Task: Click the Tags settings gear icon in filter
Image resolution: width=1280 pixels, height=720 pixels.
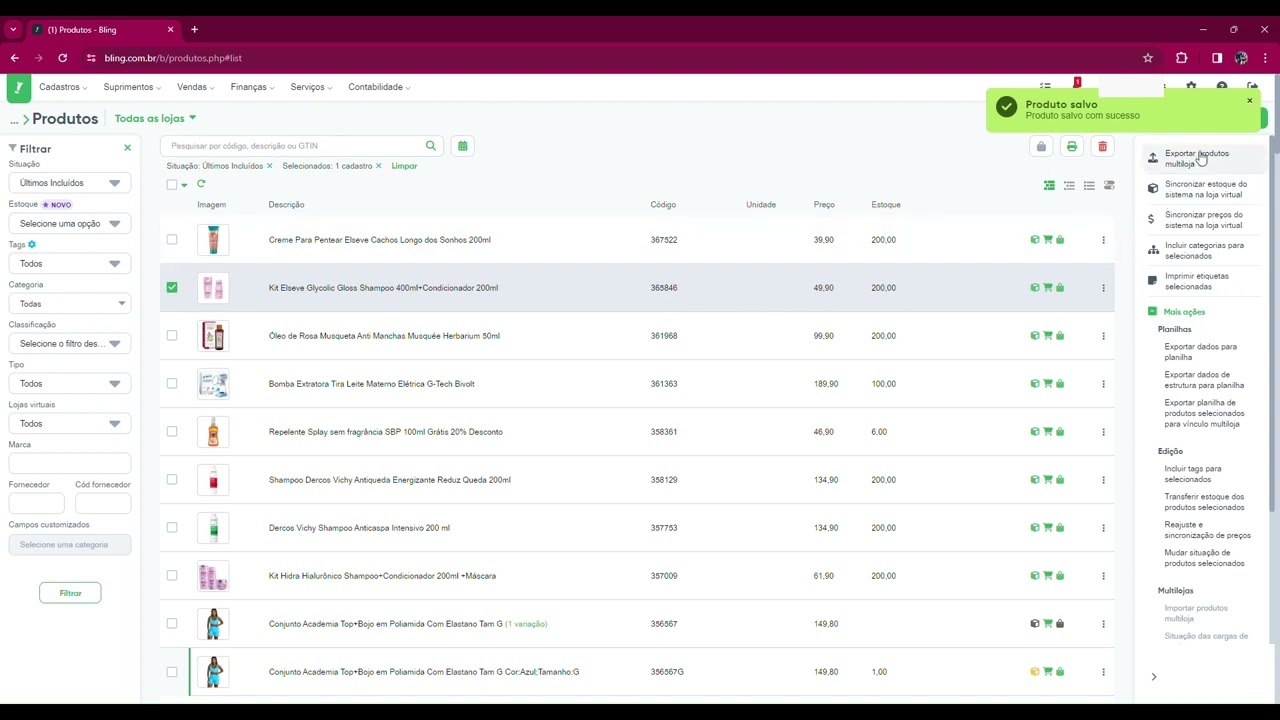Action: pos(32,244)
